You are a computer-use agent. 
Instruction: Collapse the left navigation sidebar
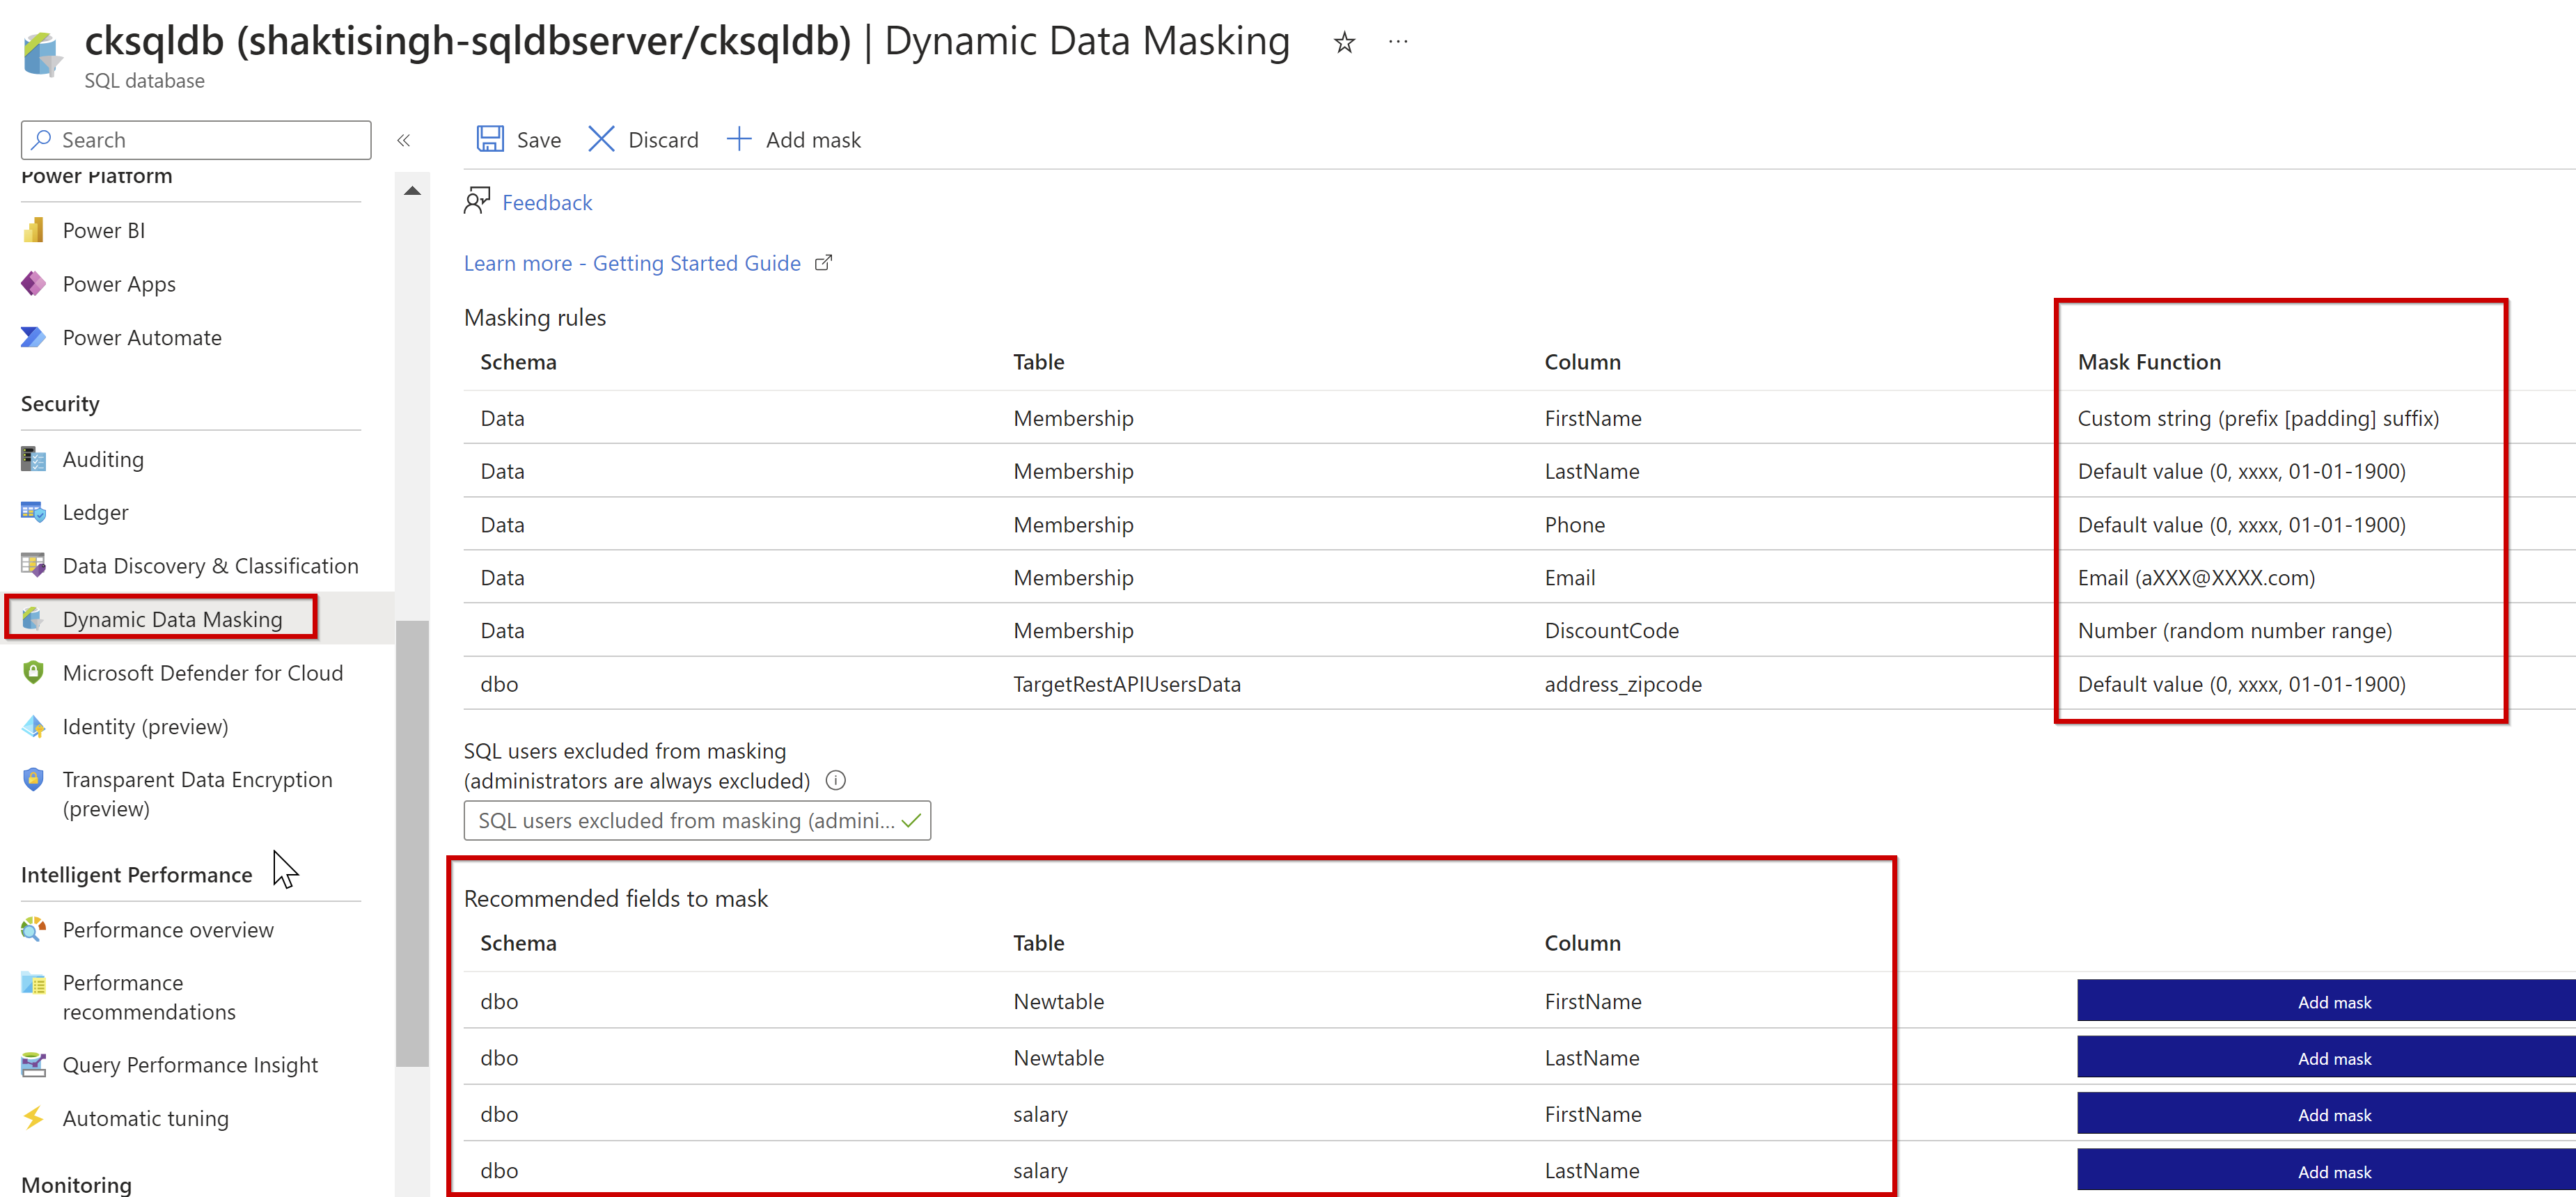(x=404, y=140)
